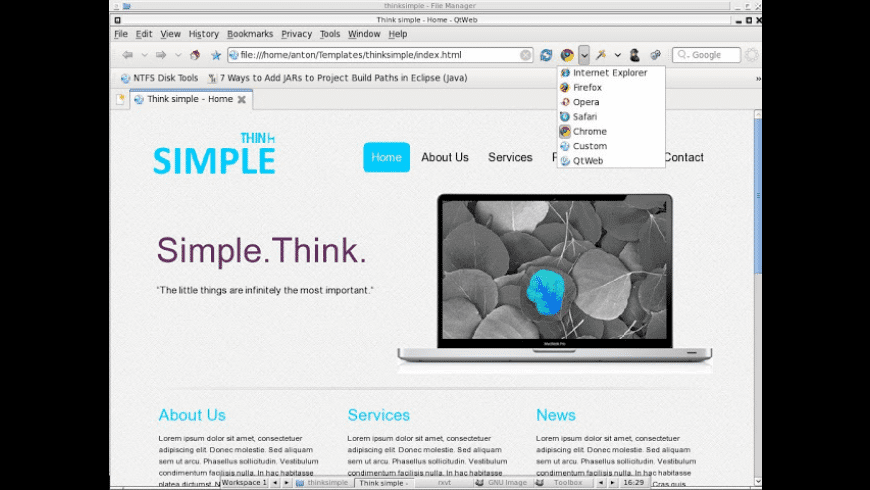Click the Chrome user agent icon in toolbar
The height and width of the screenshot is (490, 870).
(566, 55)
